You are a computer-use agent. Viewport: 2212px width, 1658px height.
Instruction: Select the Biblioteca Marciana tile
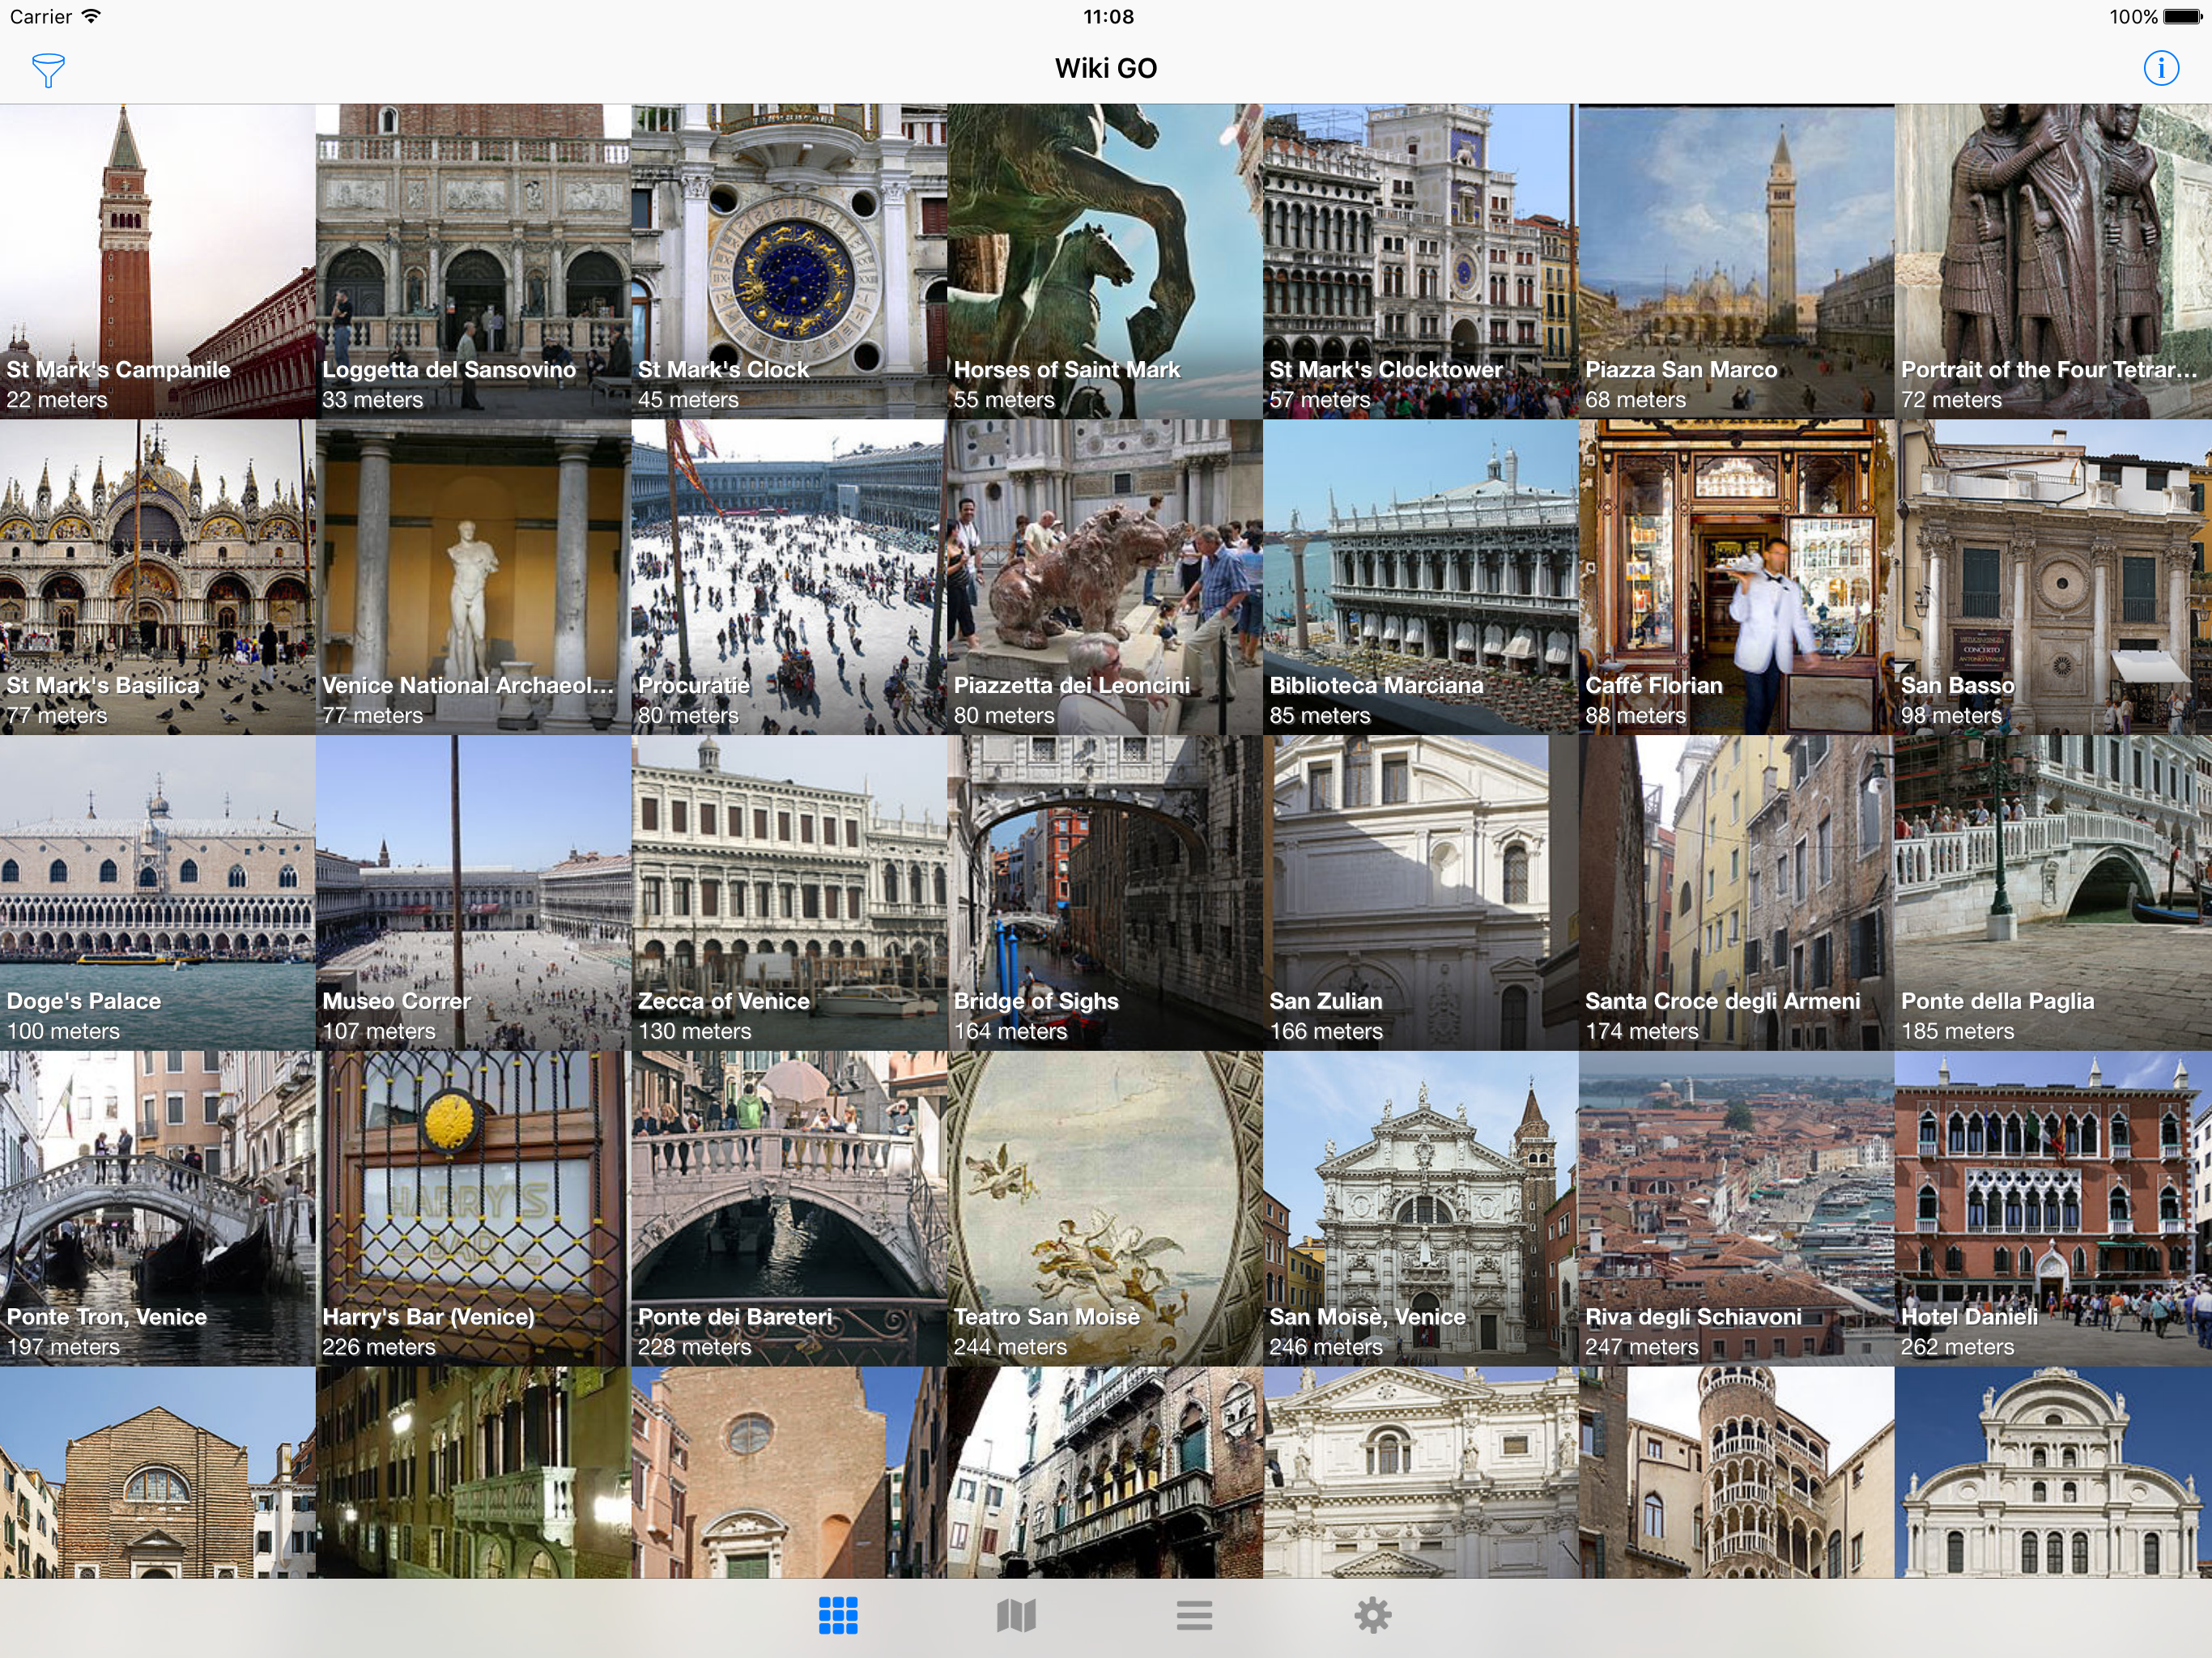(x=1420, y=577)
